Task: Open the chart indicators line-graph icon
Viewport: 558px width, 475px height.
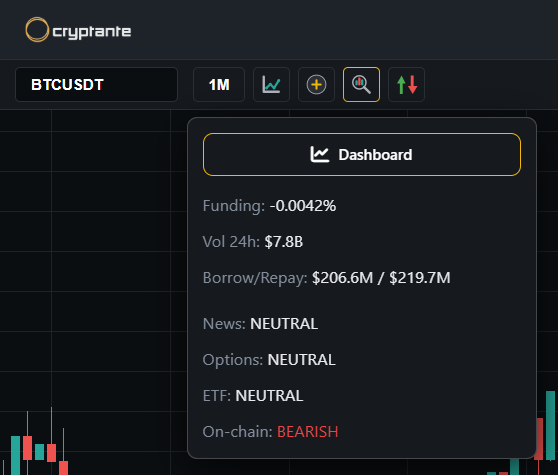Action: pyautogui.click(x=271, y=85)
